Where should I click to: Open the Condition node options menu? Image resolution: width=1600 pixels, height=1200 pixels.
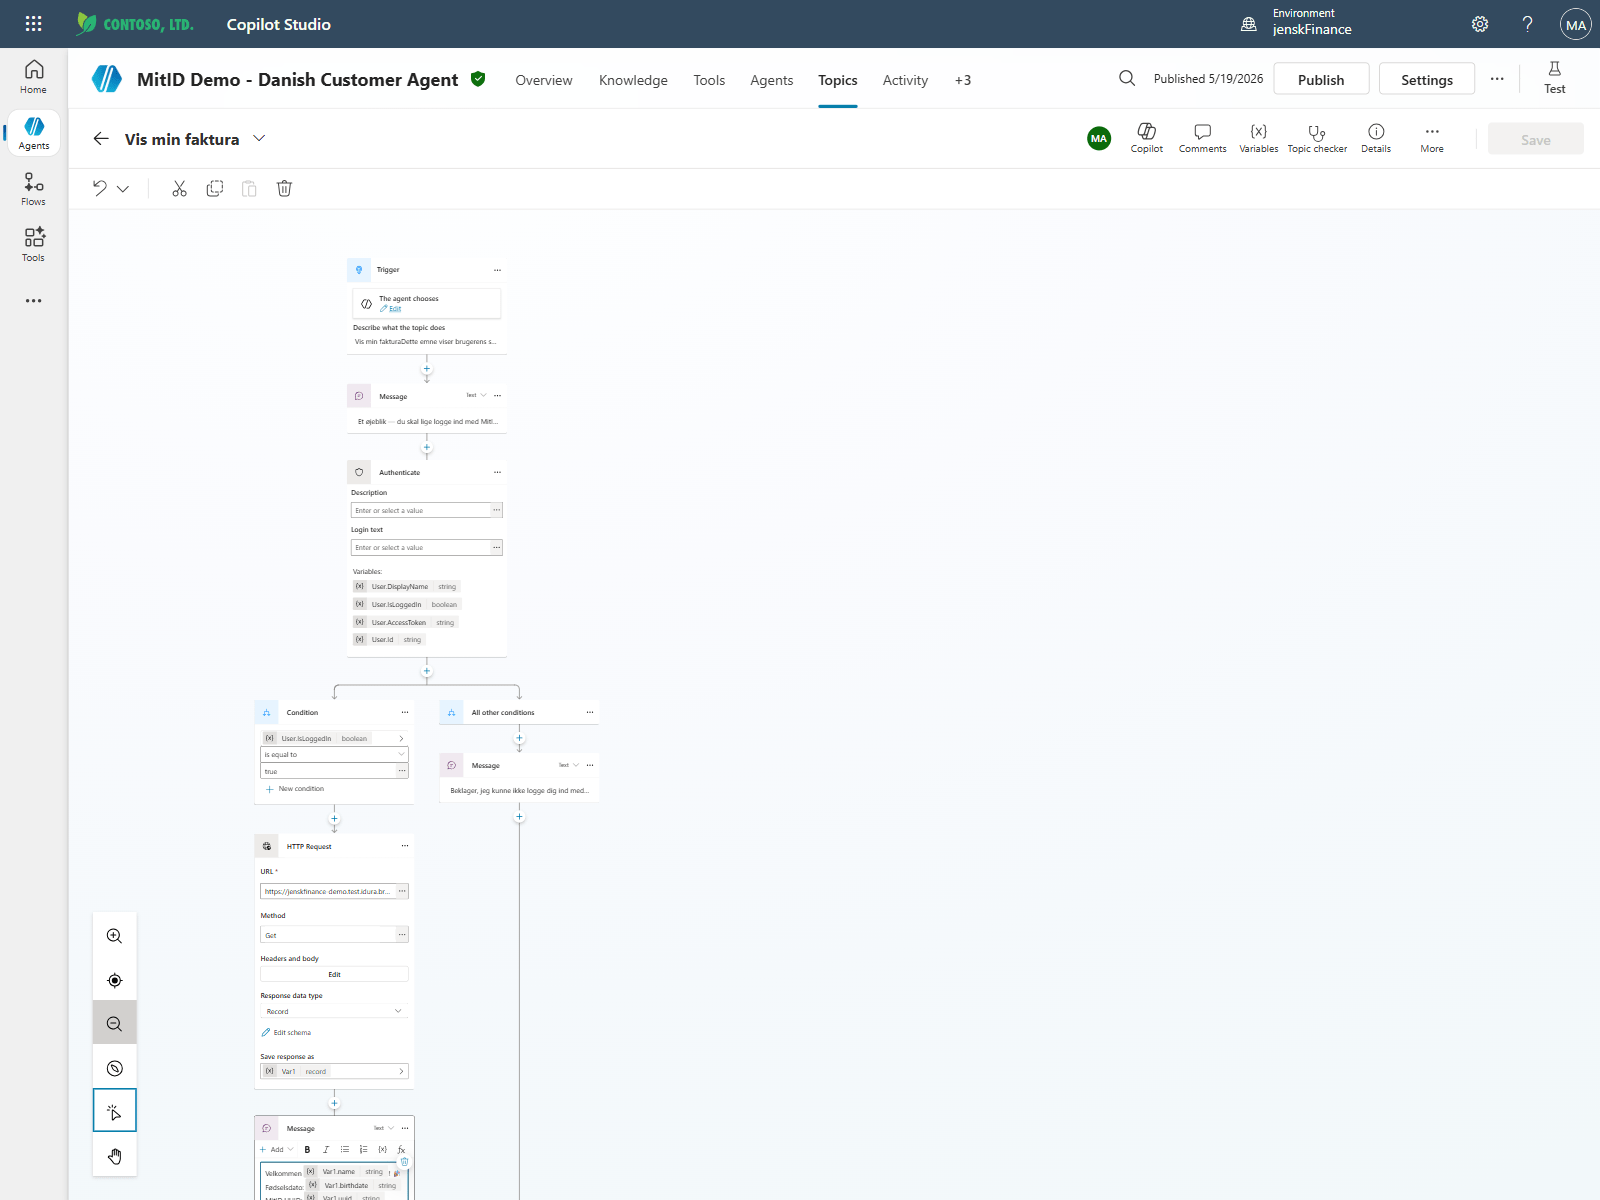coord(405,712)
